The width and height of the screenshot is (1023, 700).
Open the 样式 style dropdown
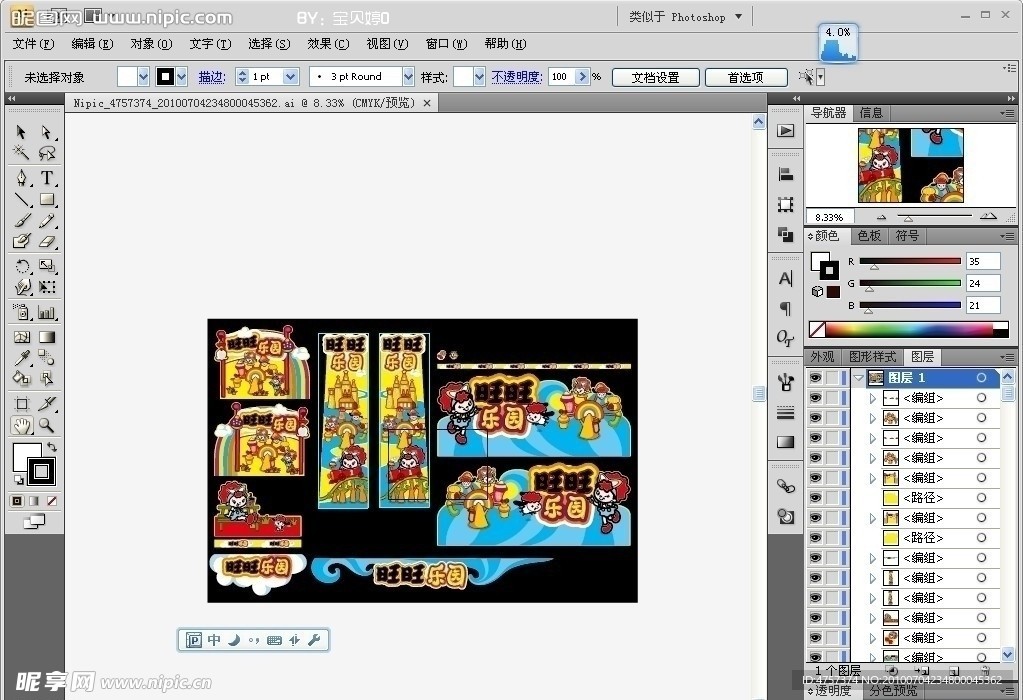479,77
